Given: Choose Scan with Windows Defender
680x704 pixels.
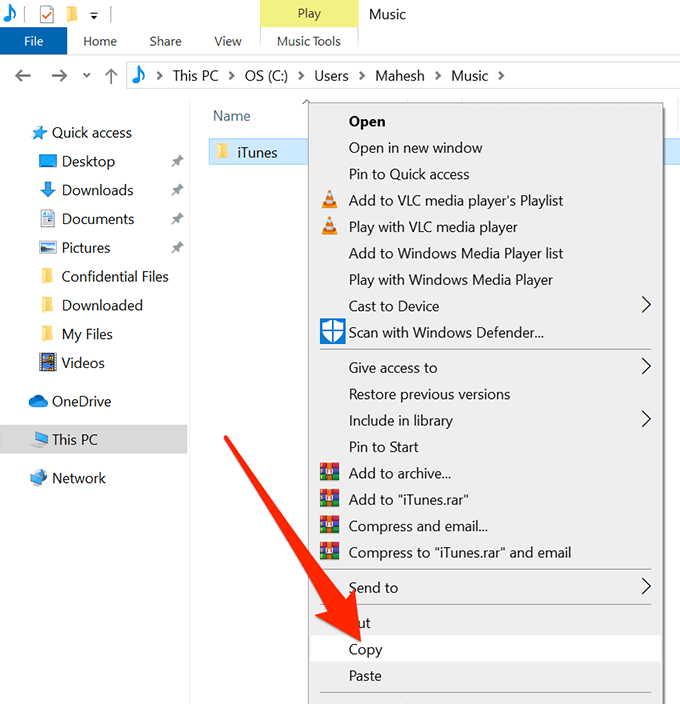Looking at the screenshot, I should (x=486, y=333).
